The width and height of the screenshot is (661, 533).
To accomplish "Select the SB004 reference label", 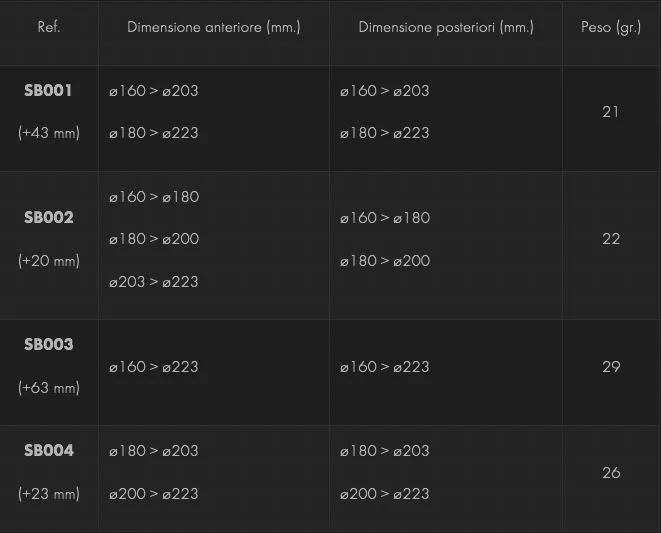I will pyautogui.click(x=48, y=451).
